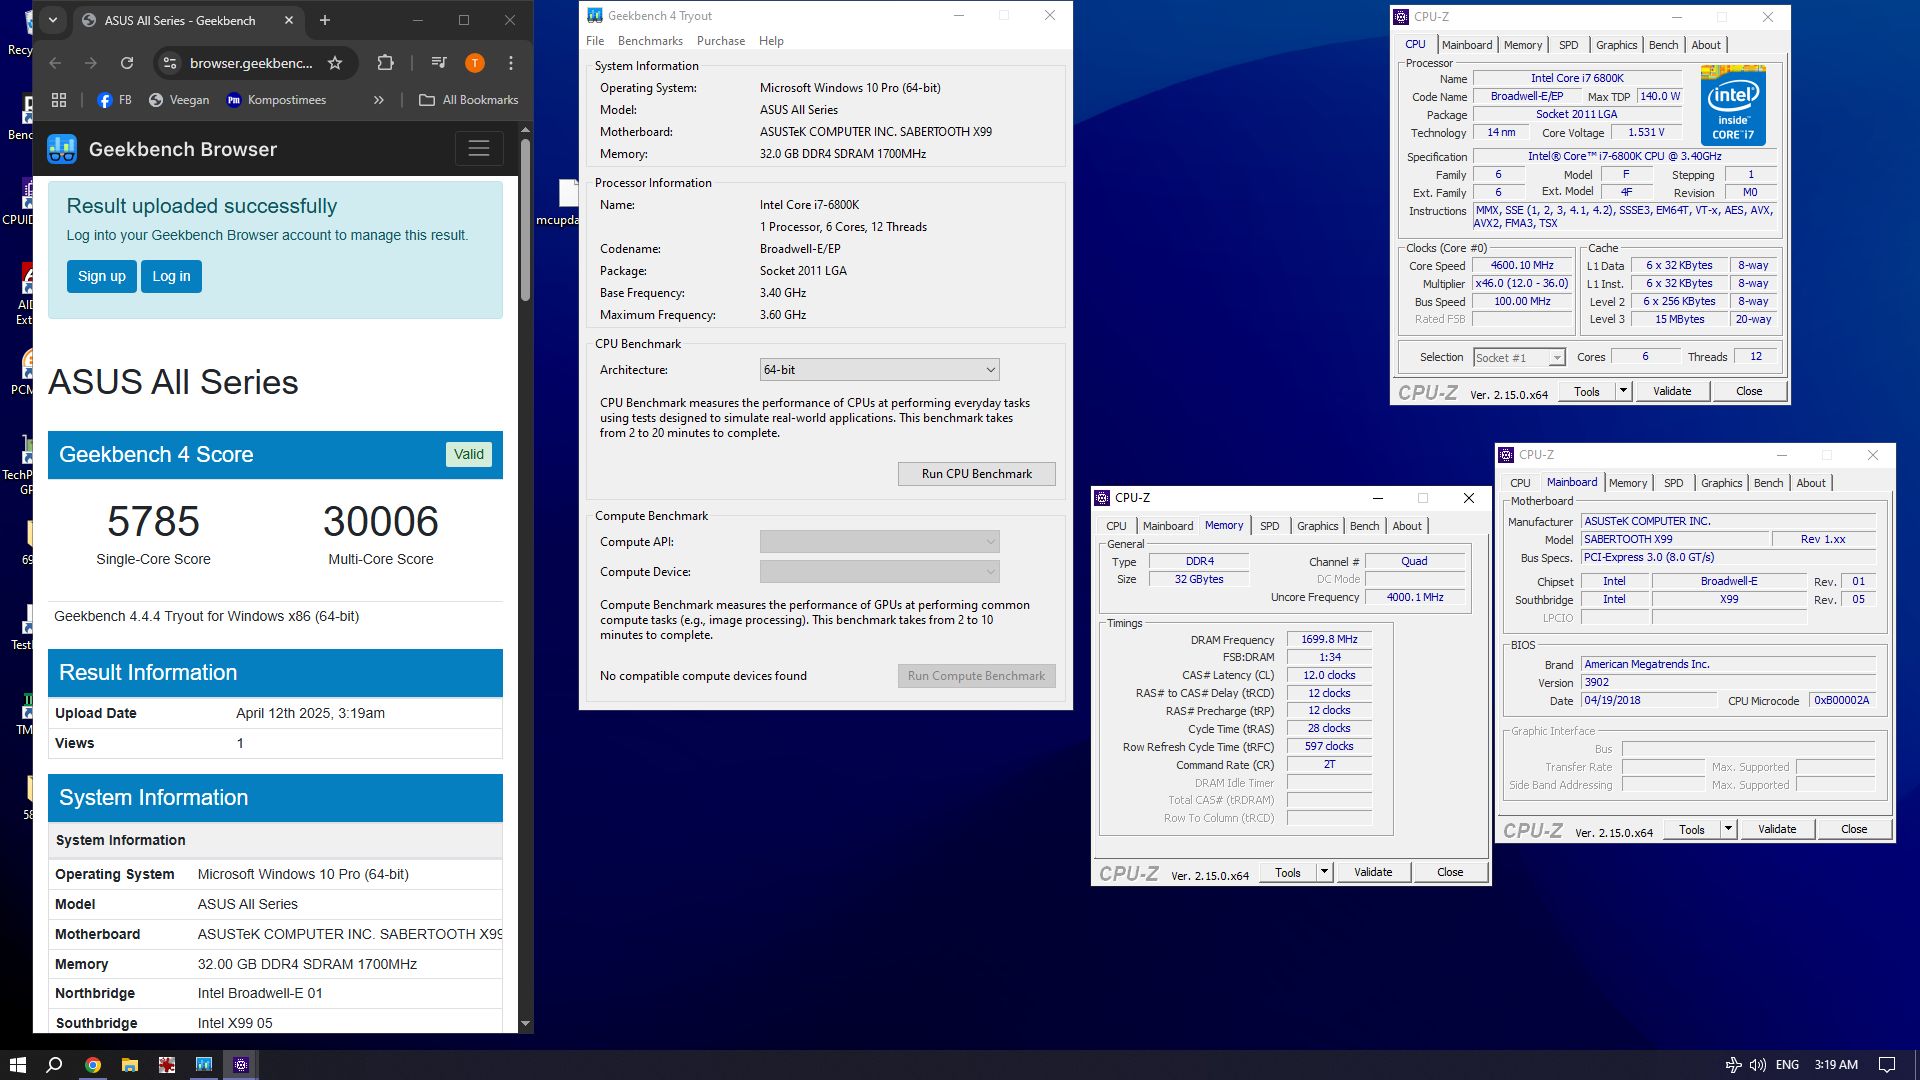The width and height of the screenshot is (1920, 1080).
Task: Open the All Bookmarks folder
Action: click(x=469, y=100)
